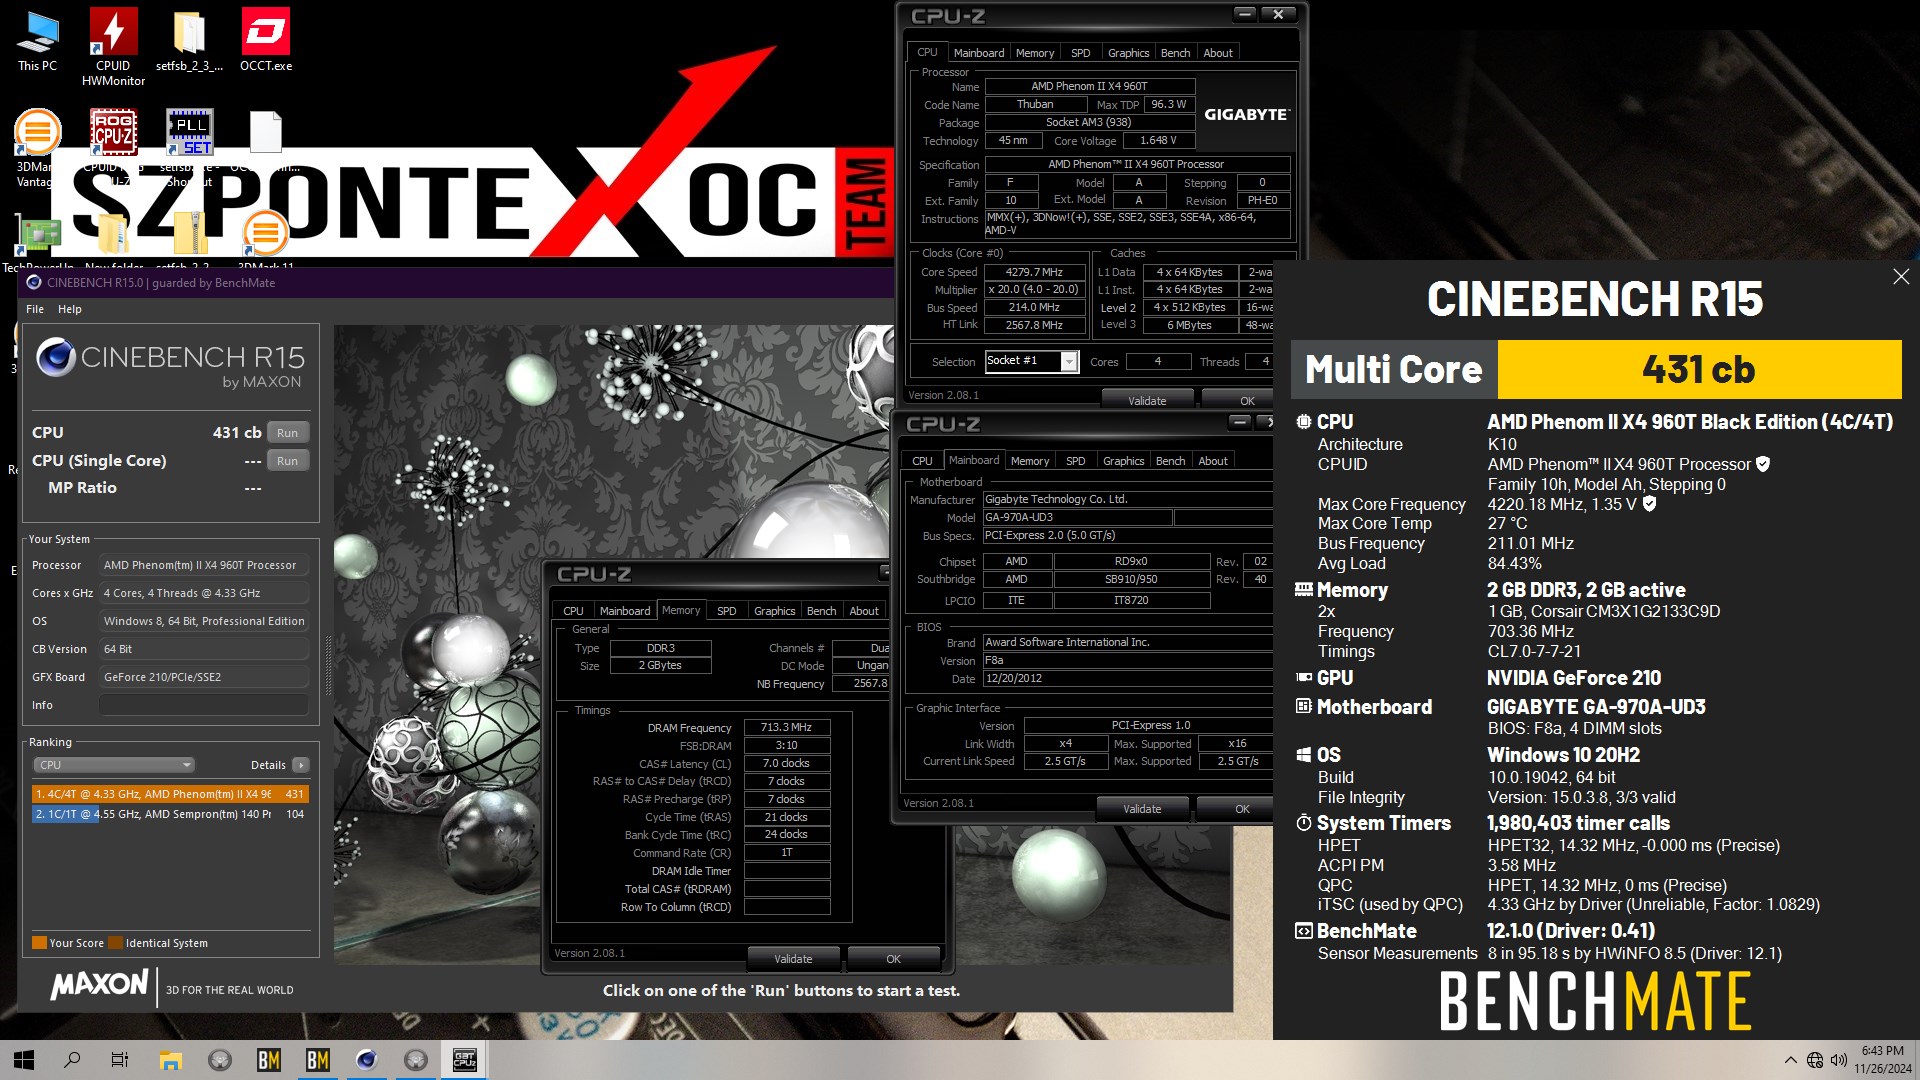Minimize the top CPU-Z window
Viewport: 1920px width, 1080px height.
[1244, 14]
